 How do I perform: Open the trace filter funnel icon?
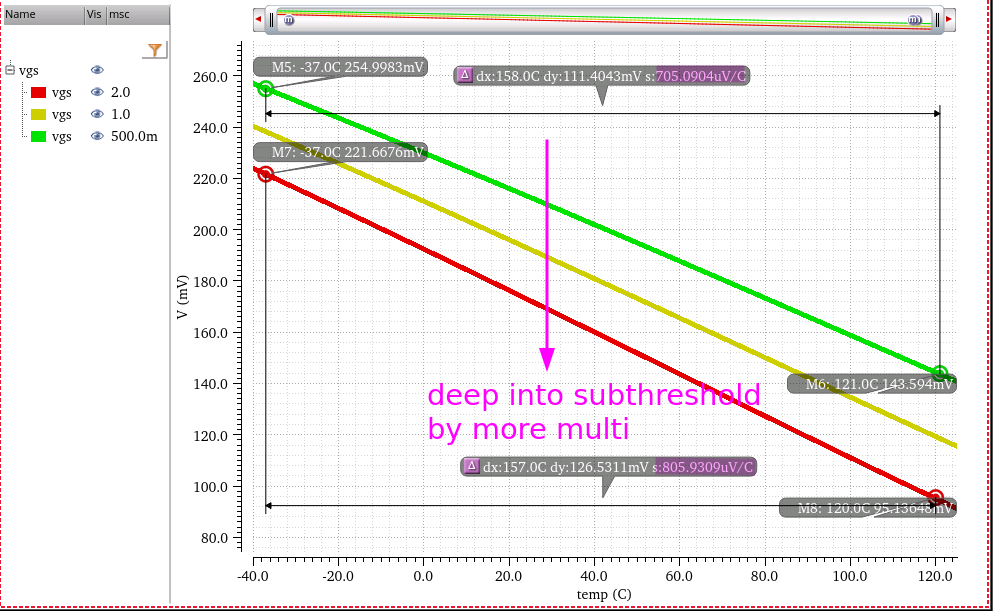pyautogui.click(x=155, y=50)
